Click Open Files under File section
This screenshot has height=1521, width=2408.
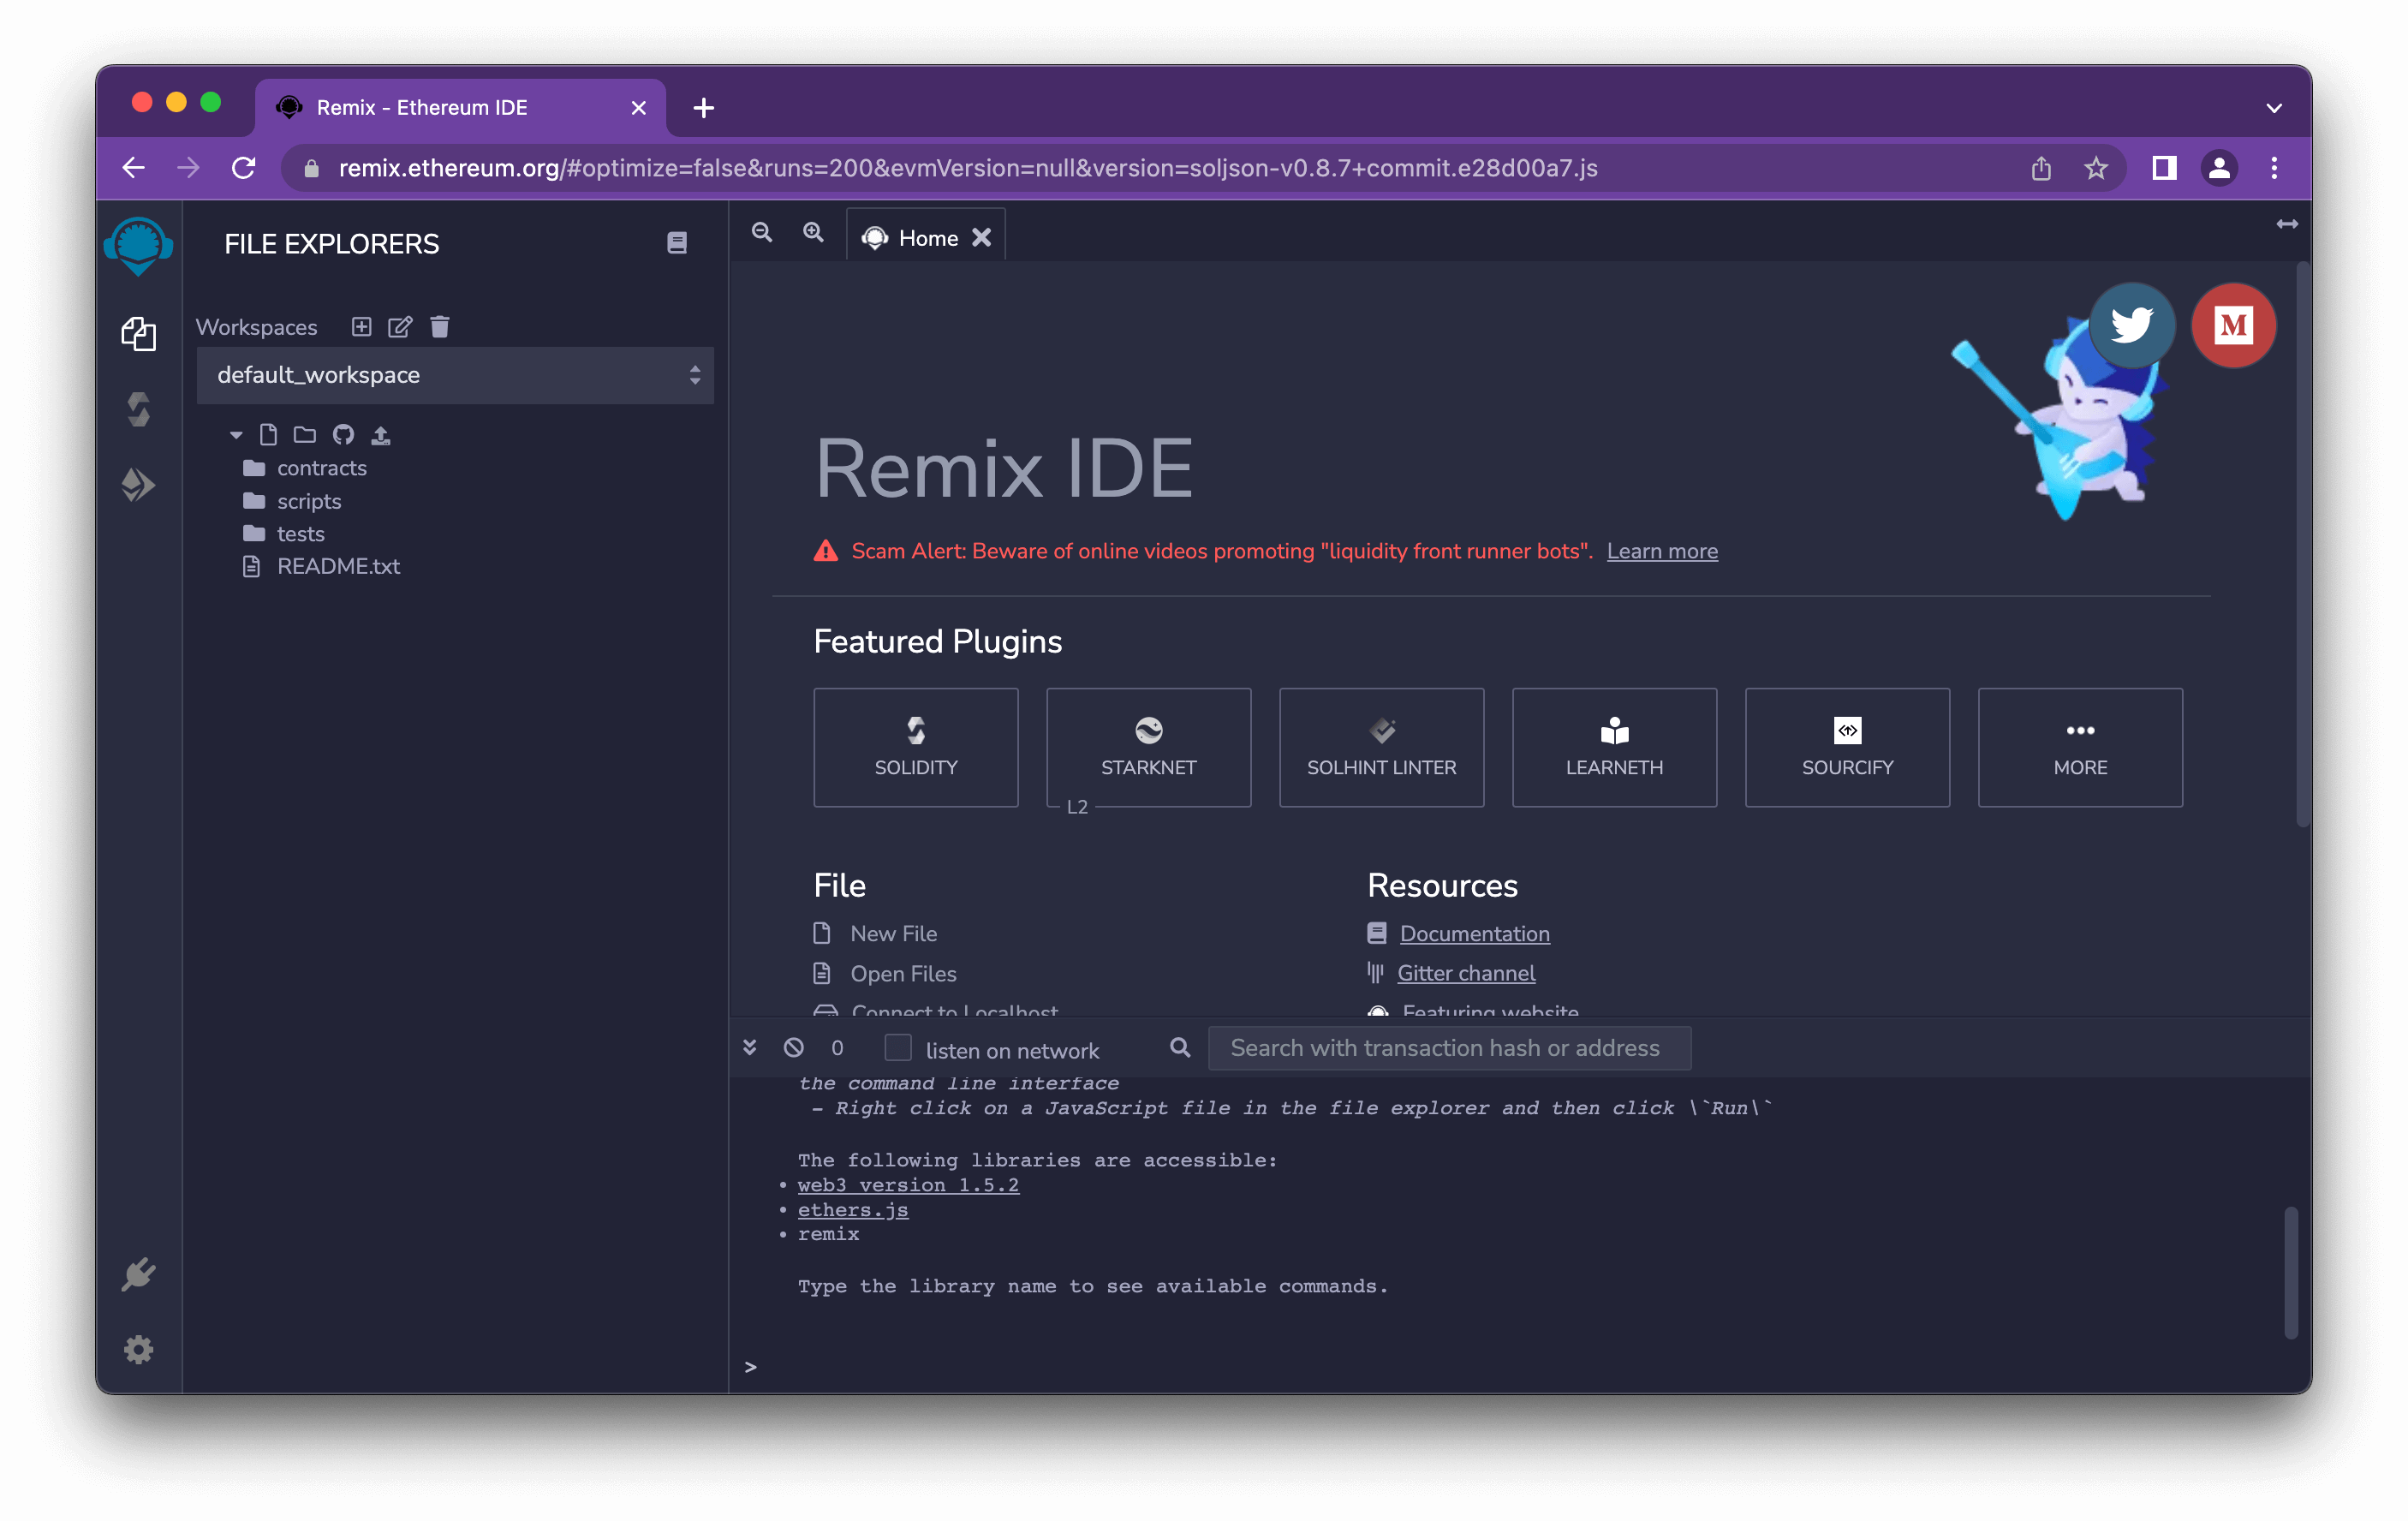click(x=903, y=973)
